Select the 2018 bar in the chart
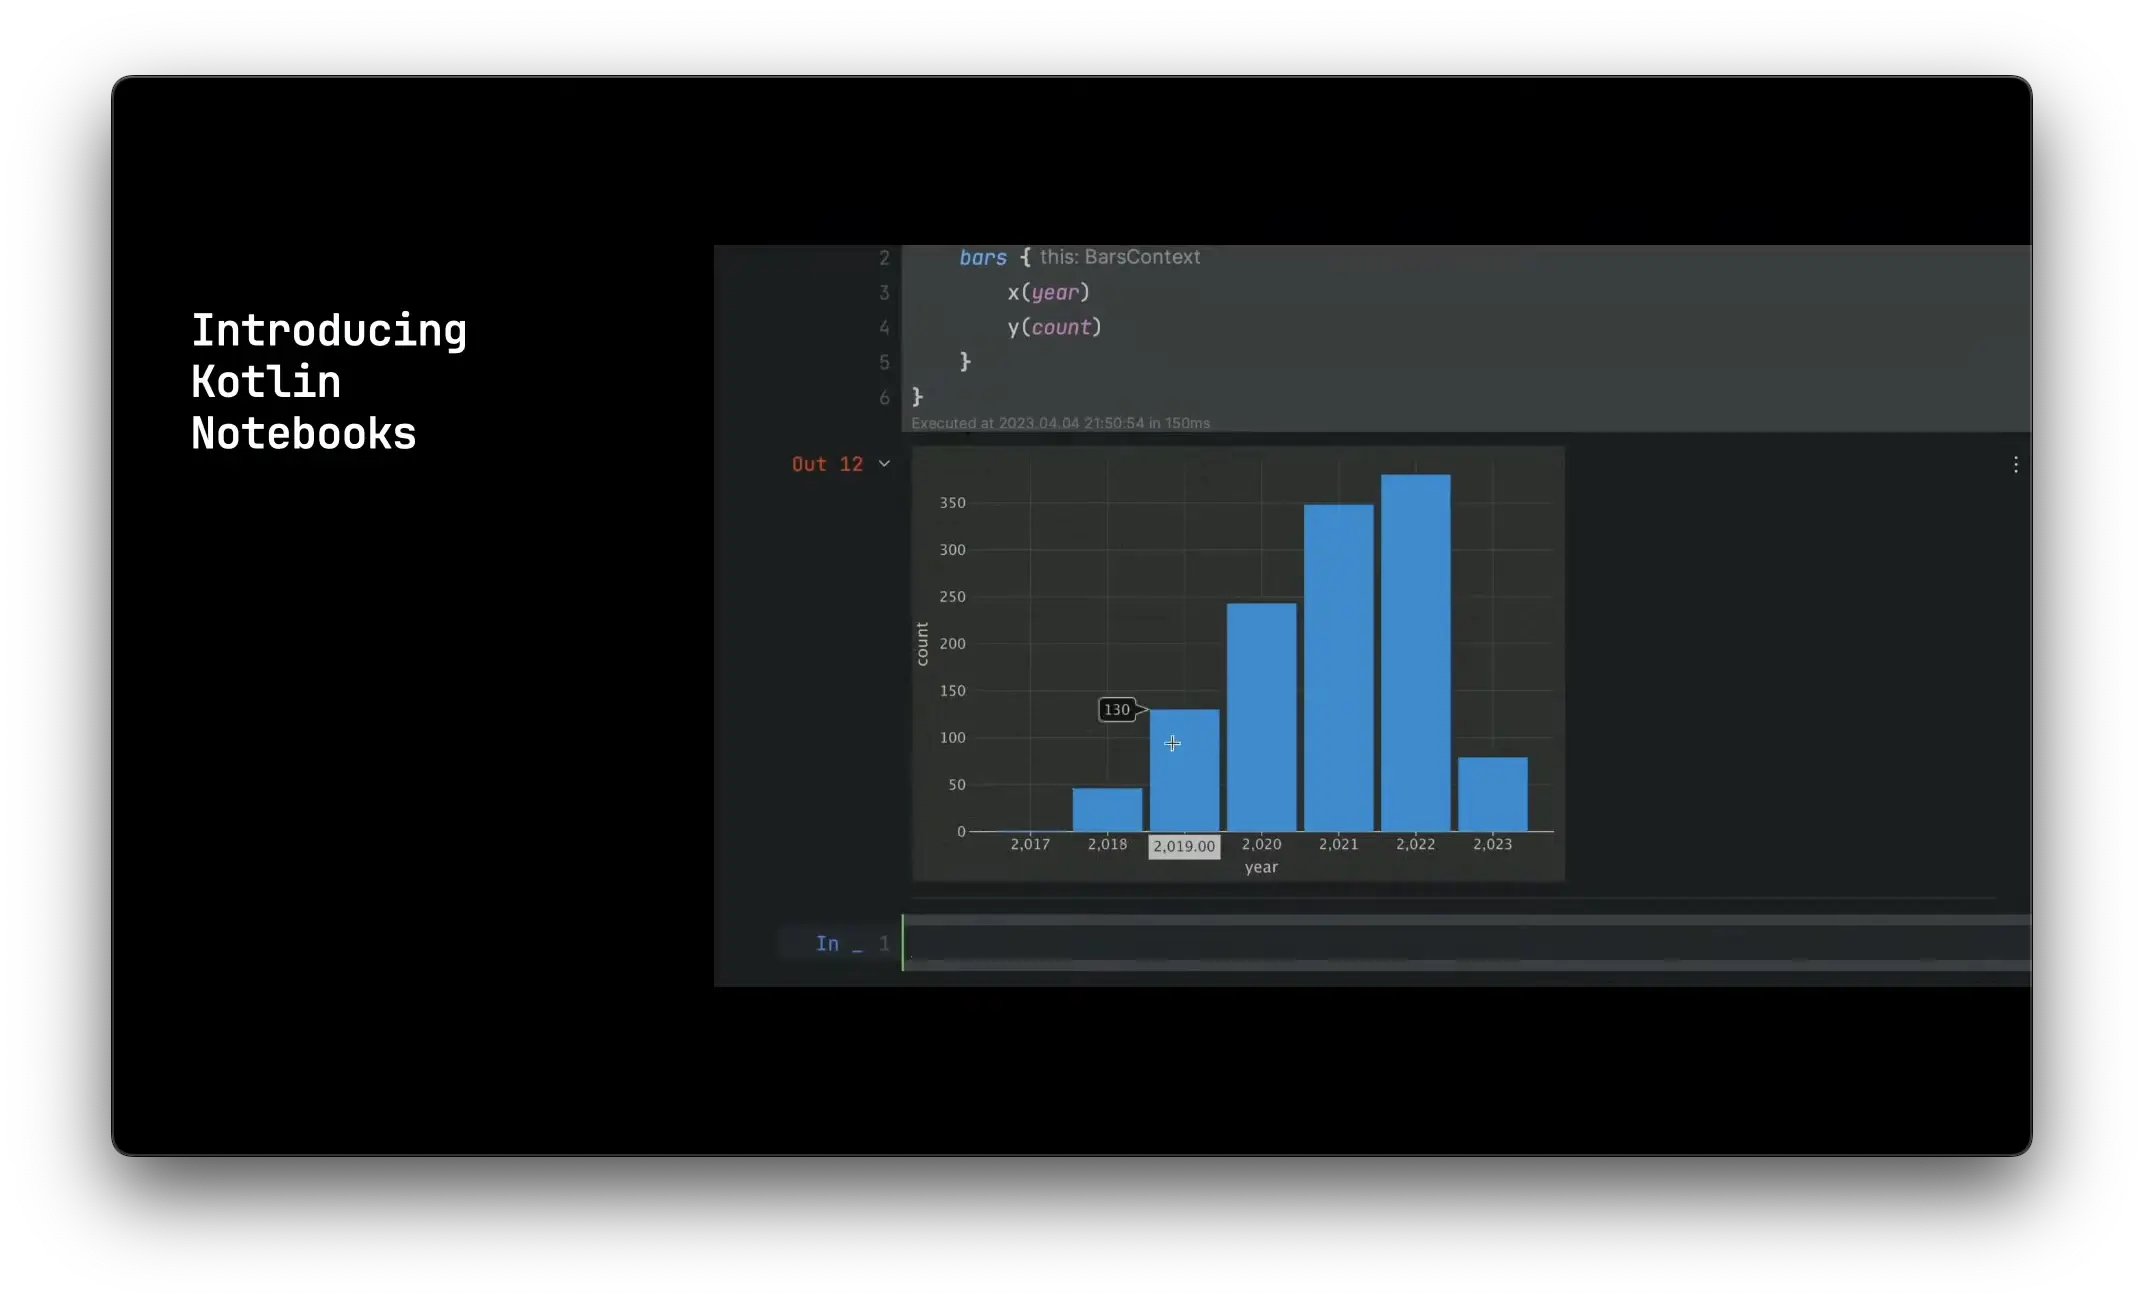Image resolution: width=2144 pixels, height=1304 pixels. point(1107,809)
